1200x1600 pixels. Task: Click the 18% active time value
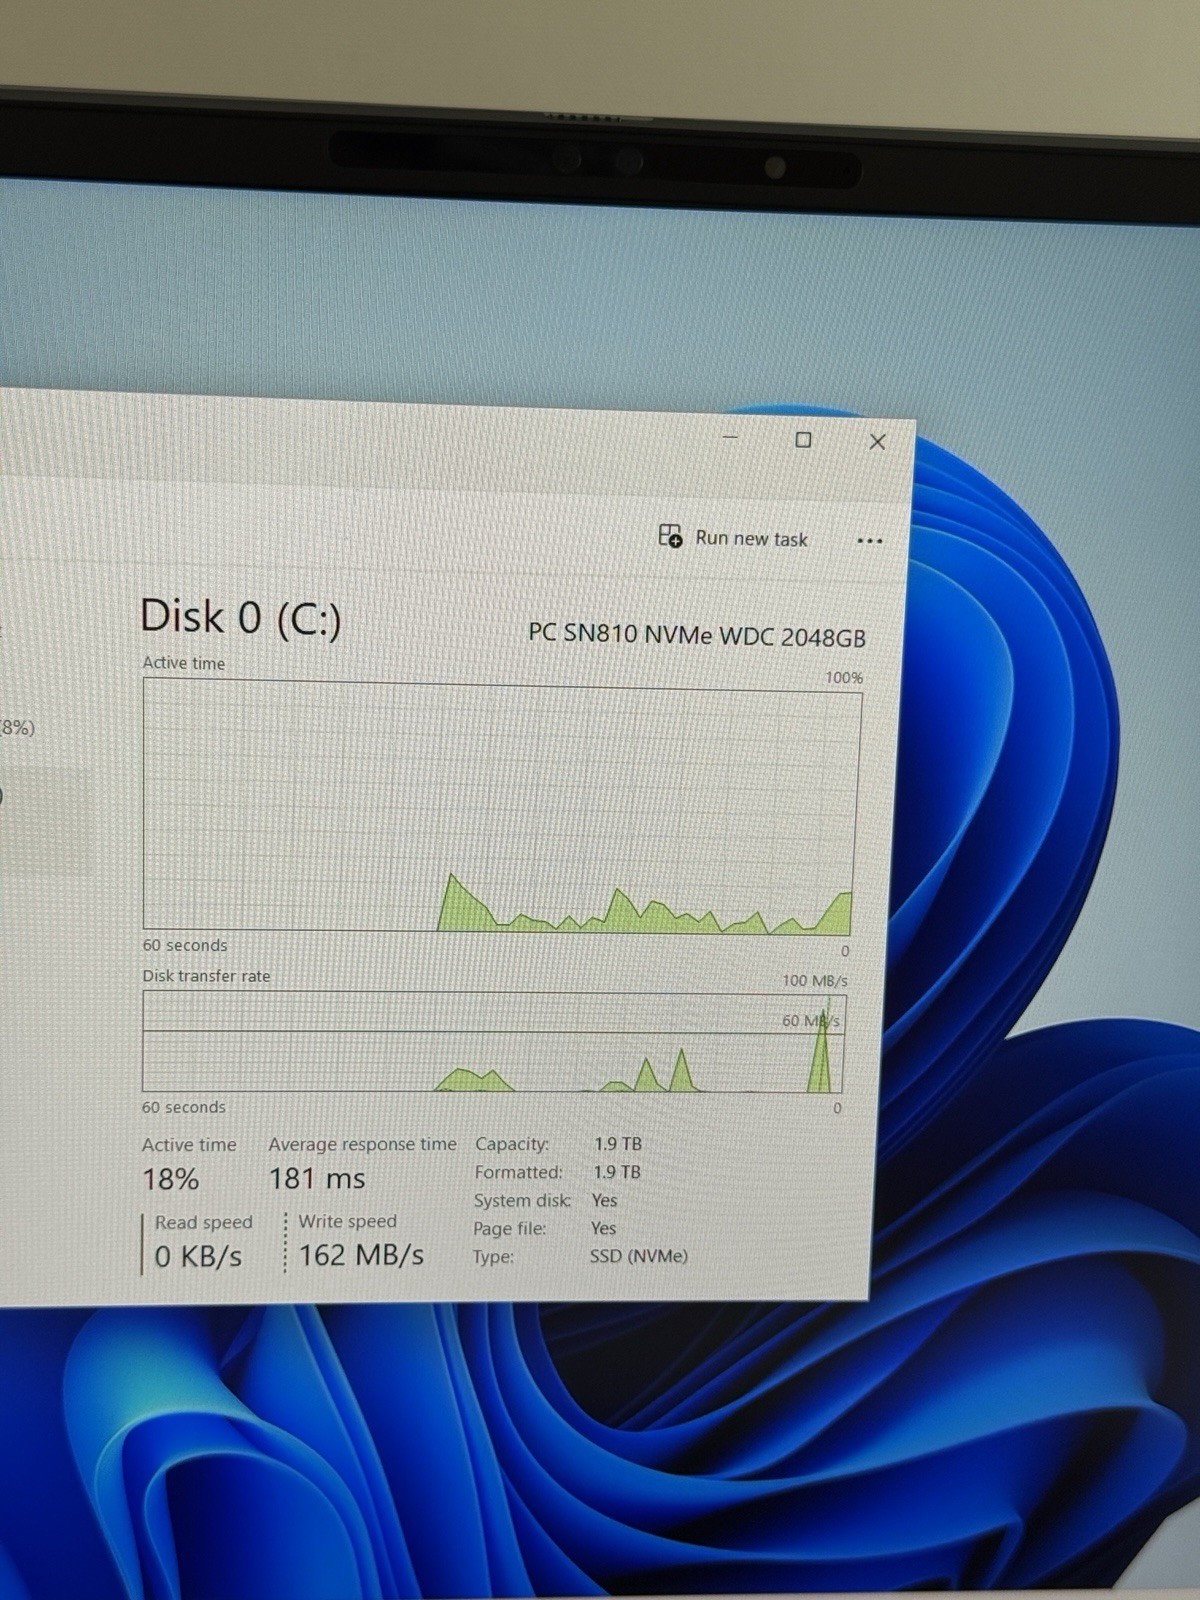coord(171,1179)
